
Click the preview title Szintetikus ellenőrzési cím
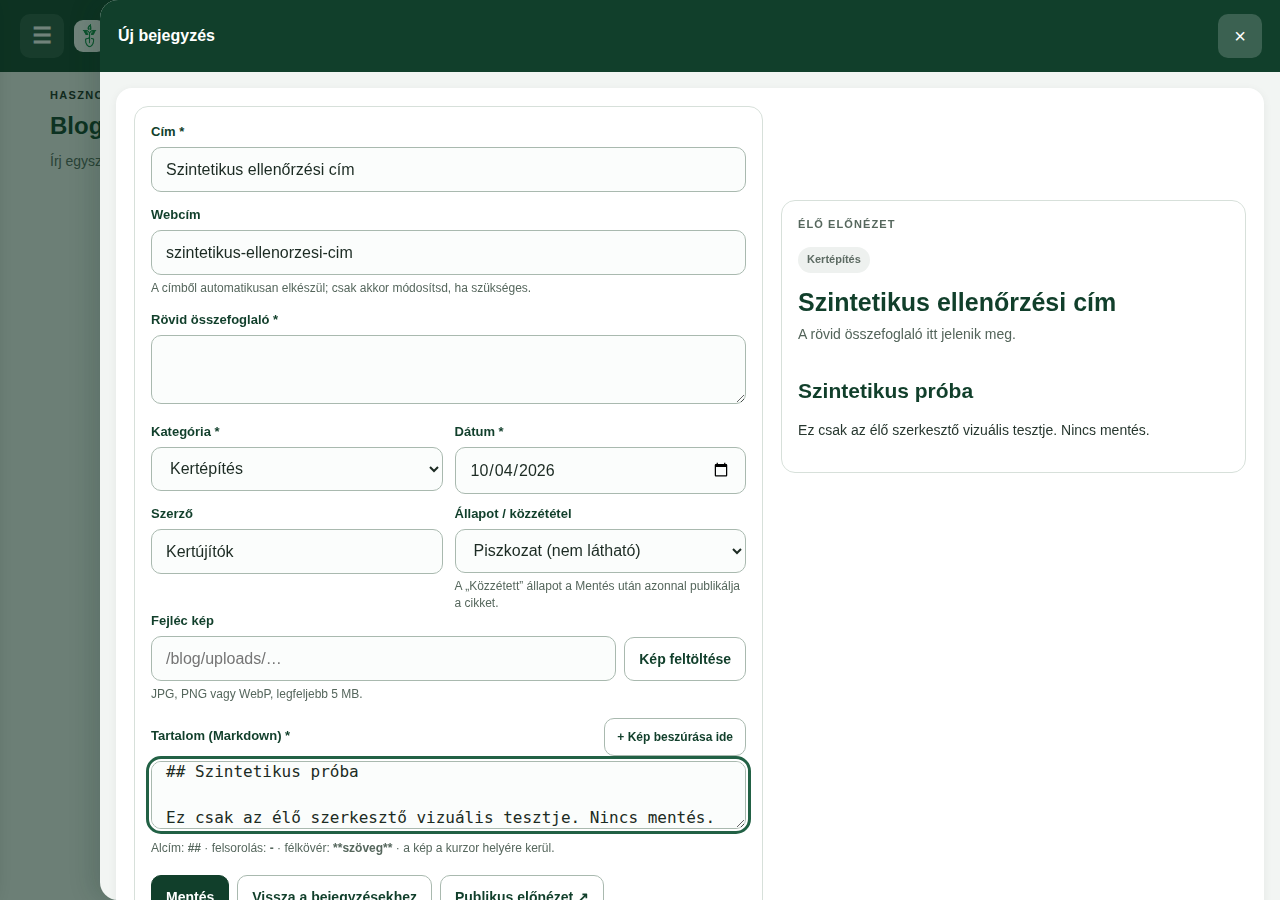point(957,302)
